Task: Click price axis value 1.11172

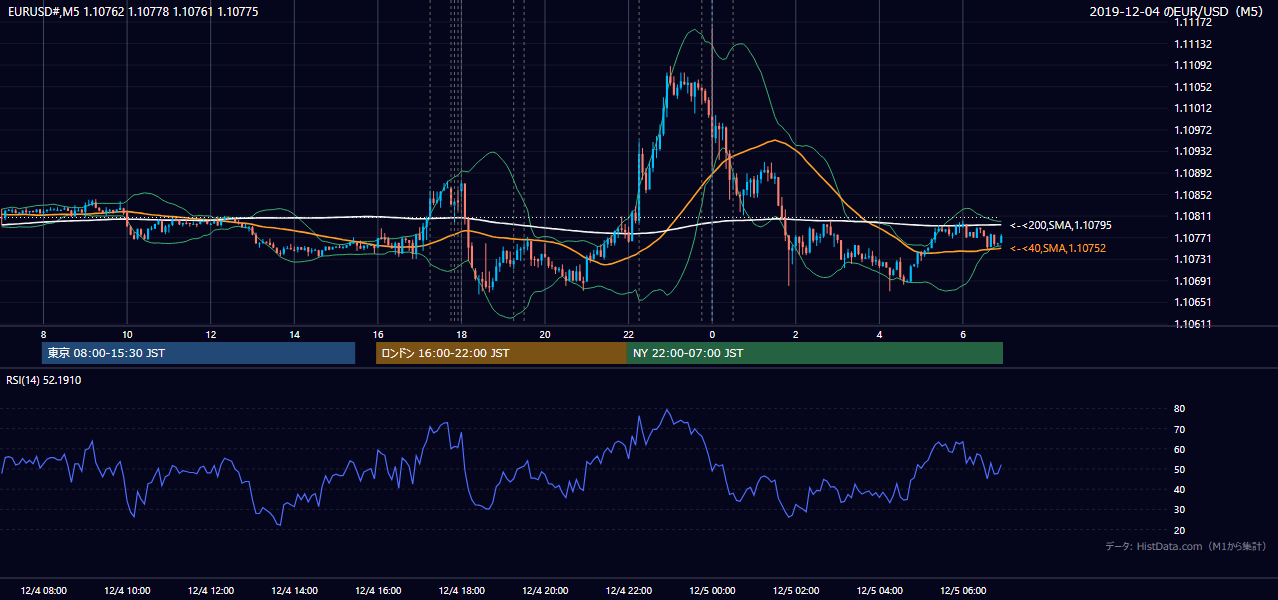Action: (1193, 23)
